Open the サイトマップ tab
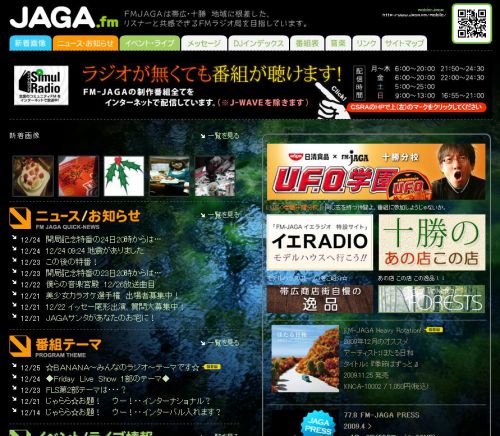The height and width of the screenshot is (436, 500). [404, 43]
